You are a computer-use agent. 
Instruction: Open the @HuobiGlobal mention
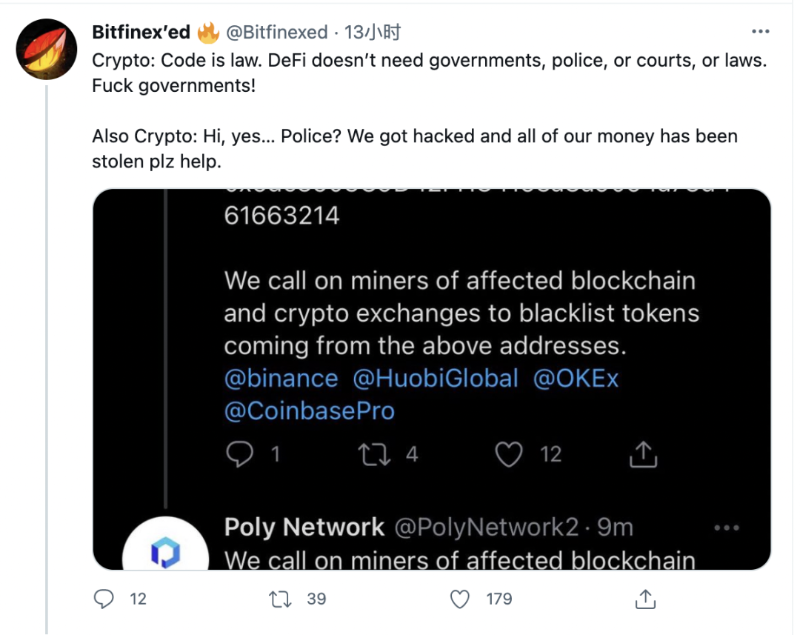[x=435, y=379]
